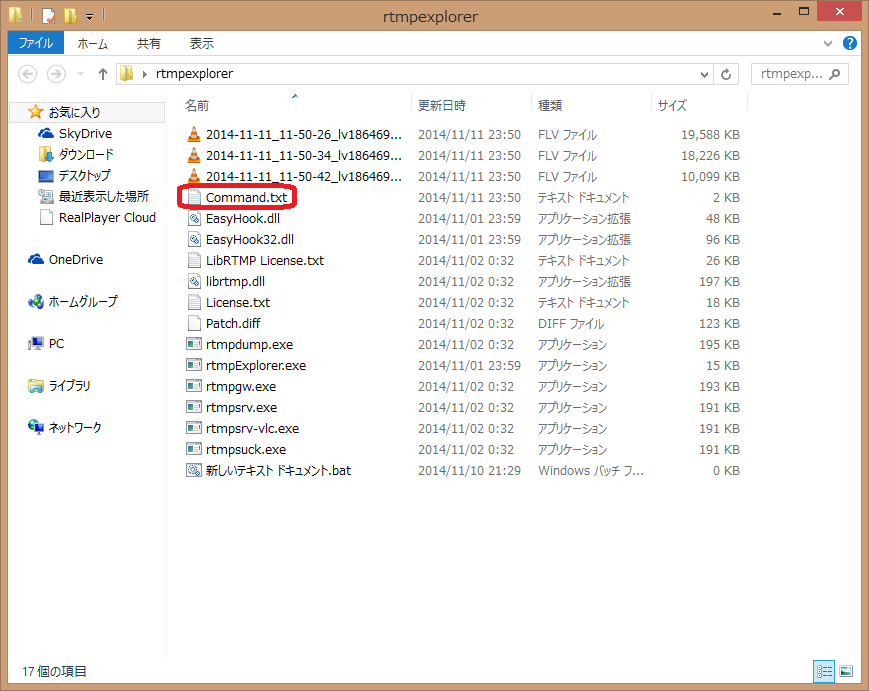869x691 pixels.
Task: Open the Quick Access Toolbar customize dropdown
Action: point(90,16)
